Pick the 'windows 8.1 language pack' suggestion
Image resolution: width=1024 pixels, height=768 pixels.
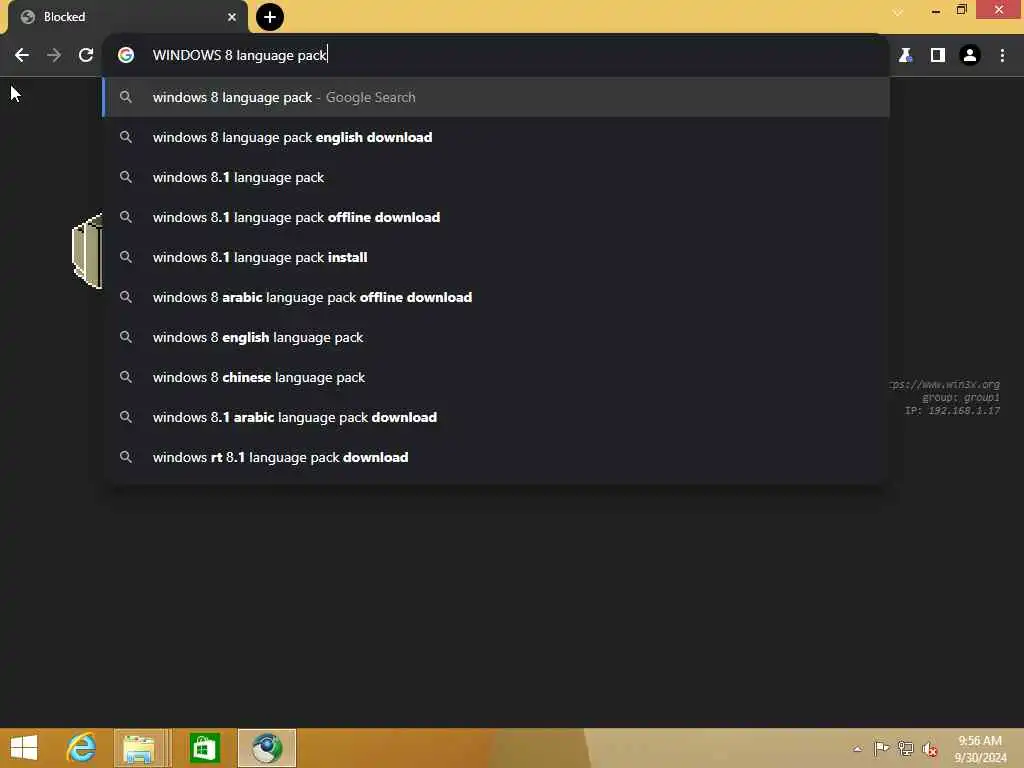pyautogui.click(x=496, y=177)
